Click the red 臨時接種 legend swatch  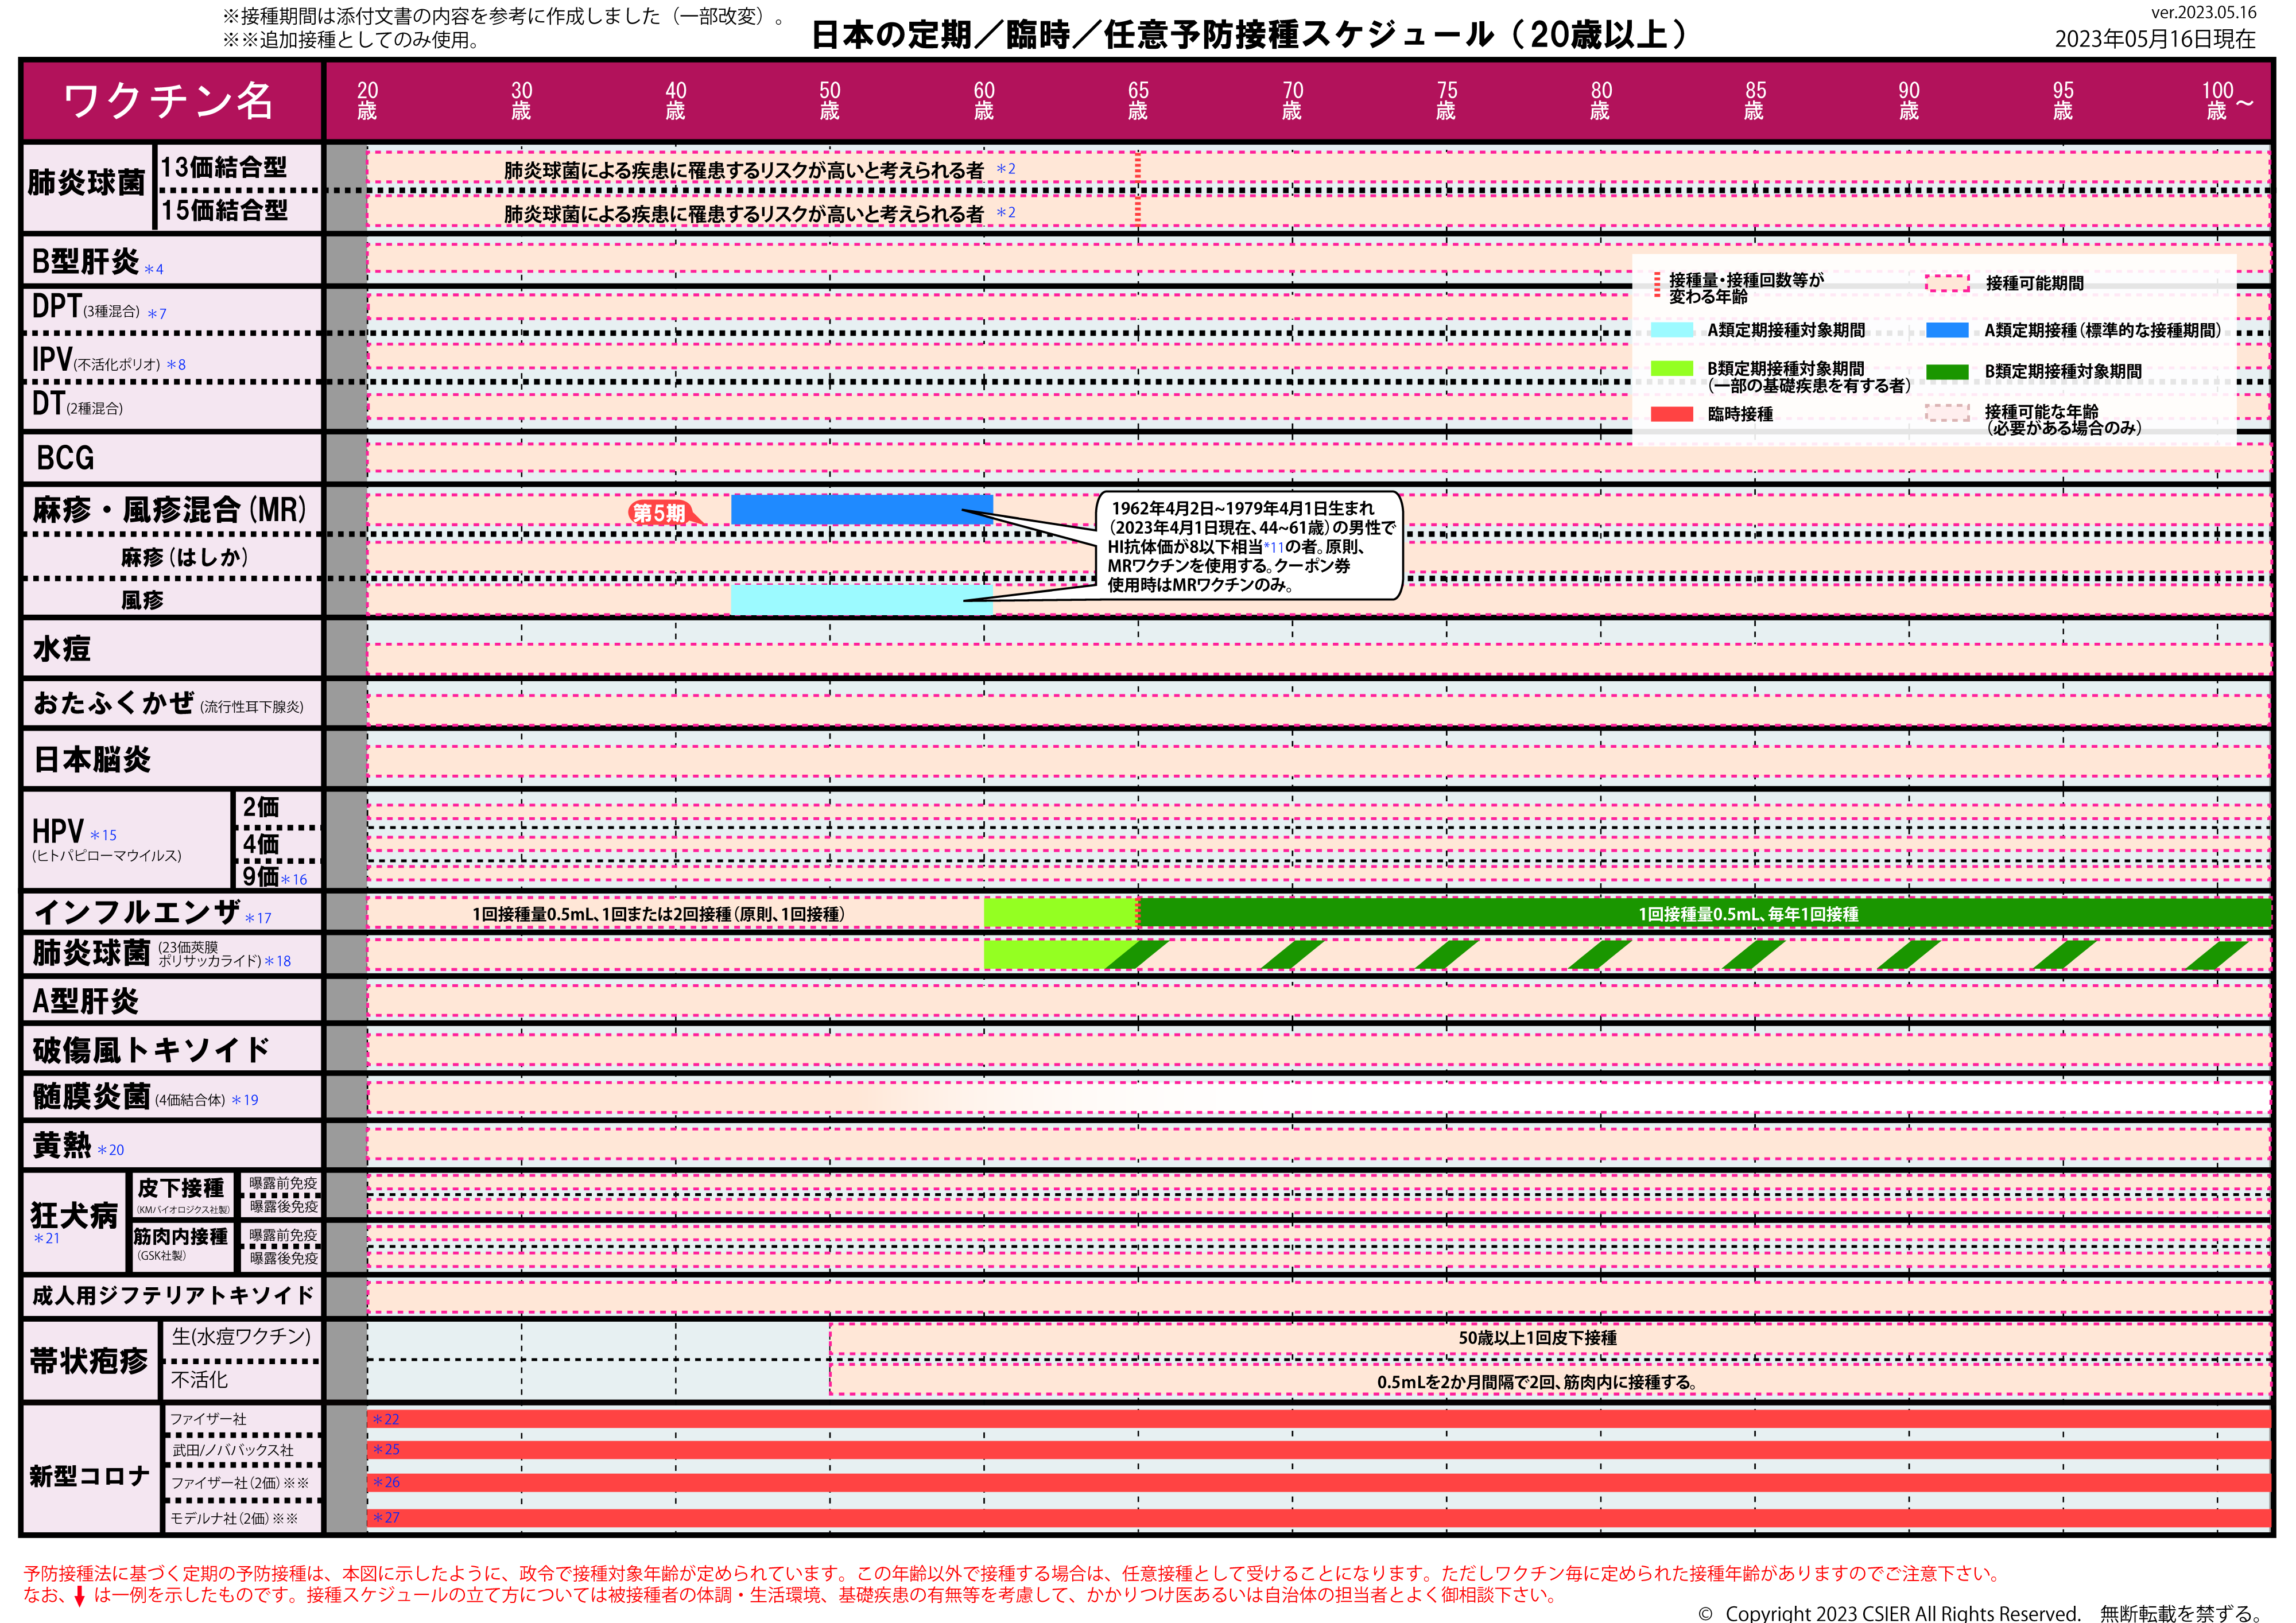[1671, 414]
